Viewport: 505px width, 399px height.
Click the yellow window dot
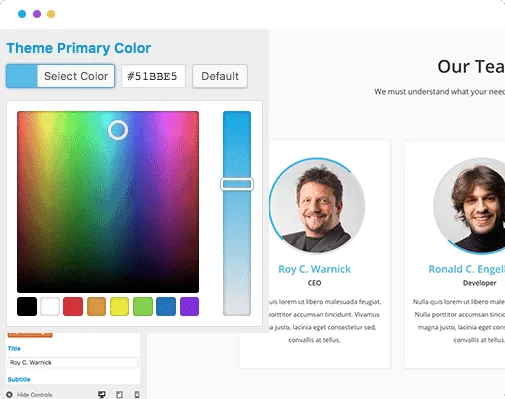(51, 14)
